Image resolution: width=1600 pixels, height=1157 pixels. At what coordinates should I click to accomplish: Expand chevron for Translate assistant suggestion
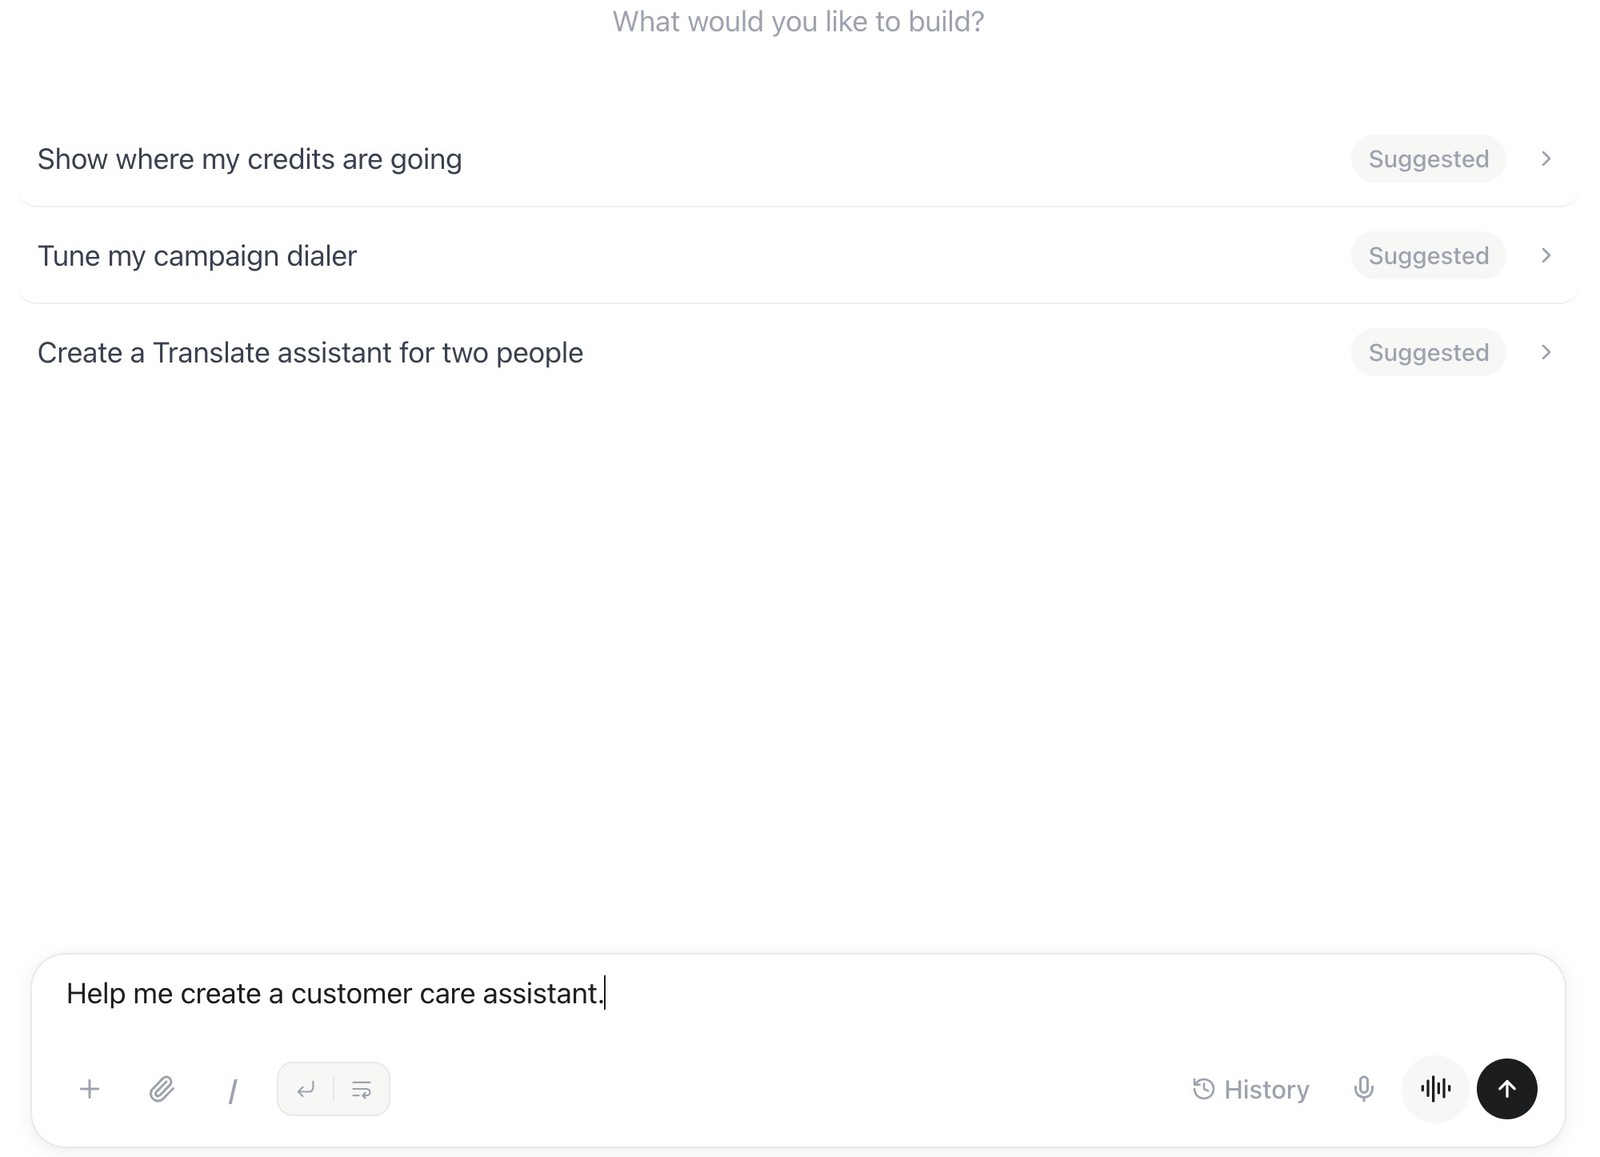coord(1546,352)
